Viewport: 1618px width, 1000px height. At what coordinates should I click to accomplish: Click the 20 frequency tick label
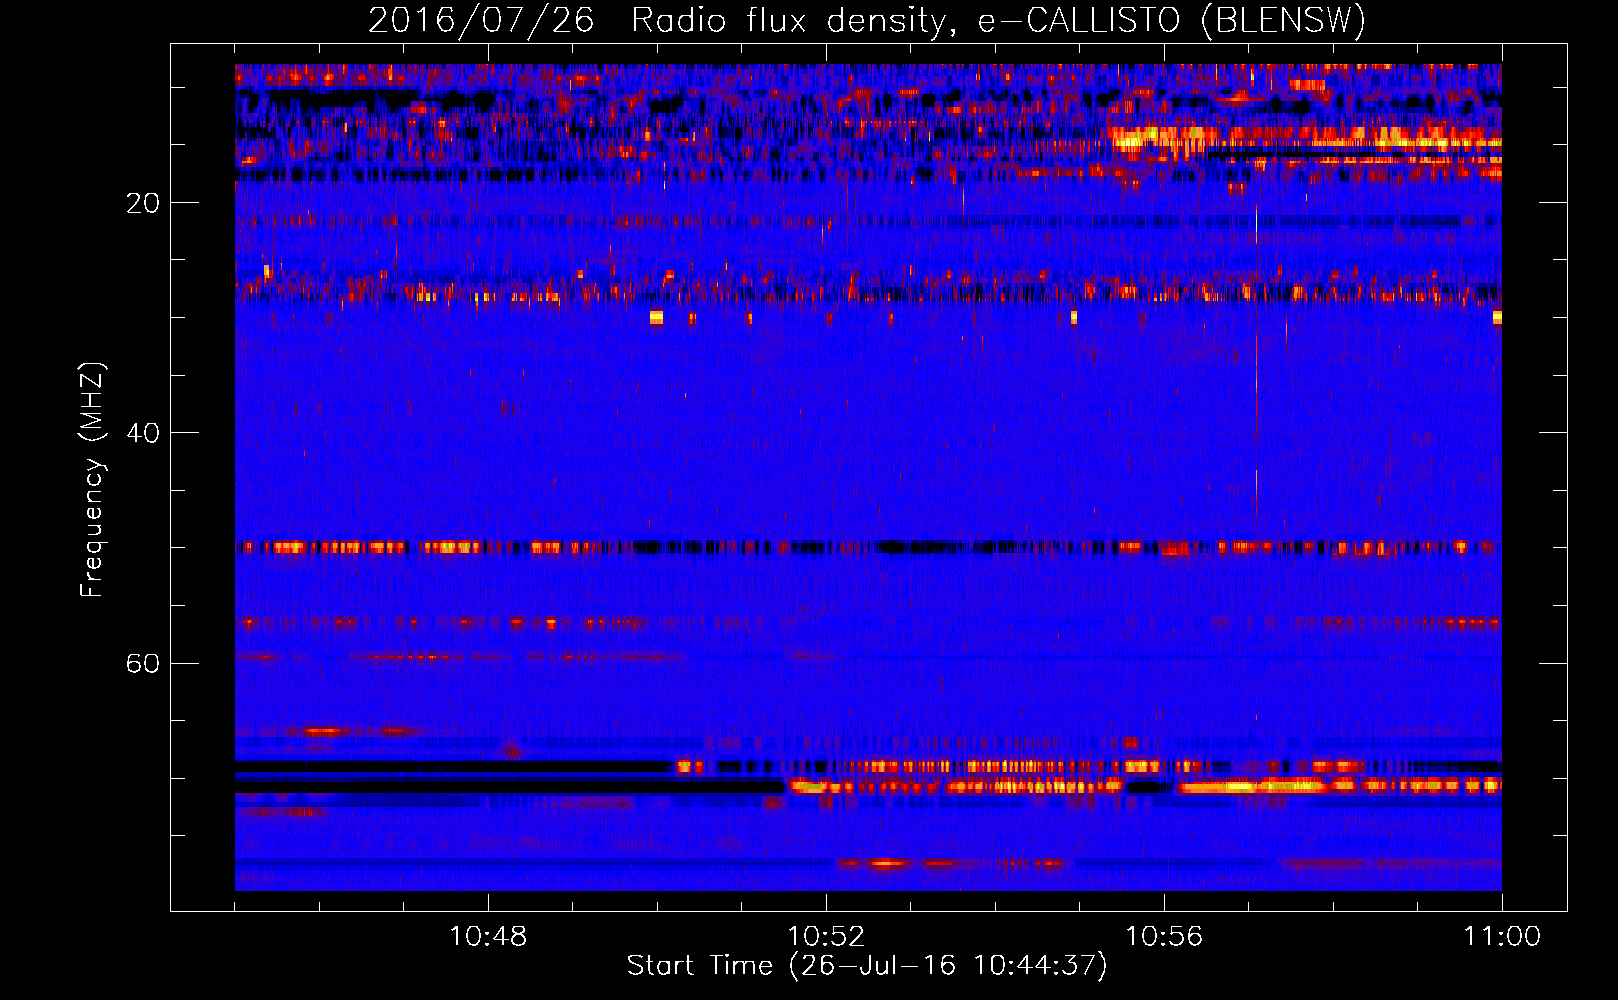point(143,203)
